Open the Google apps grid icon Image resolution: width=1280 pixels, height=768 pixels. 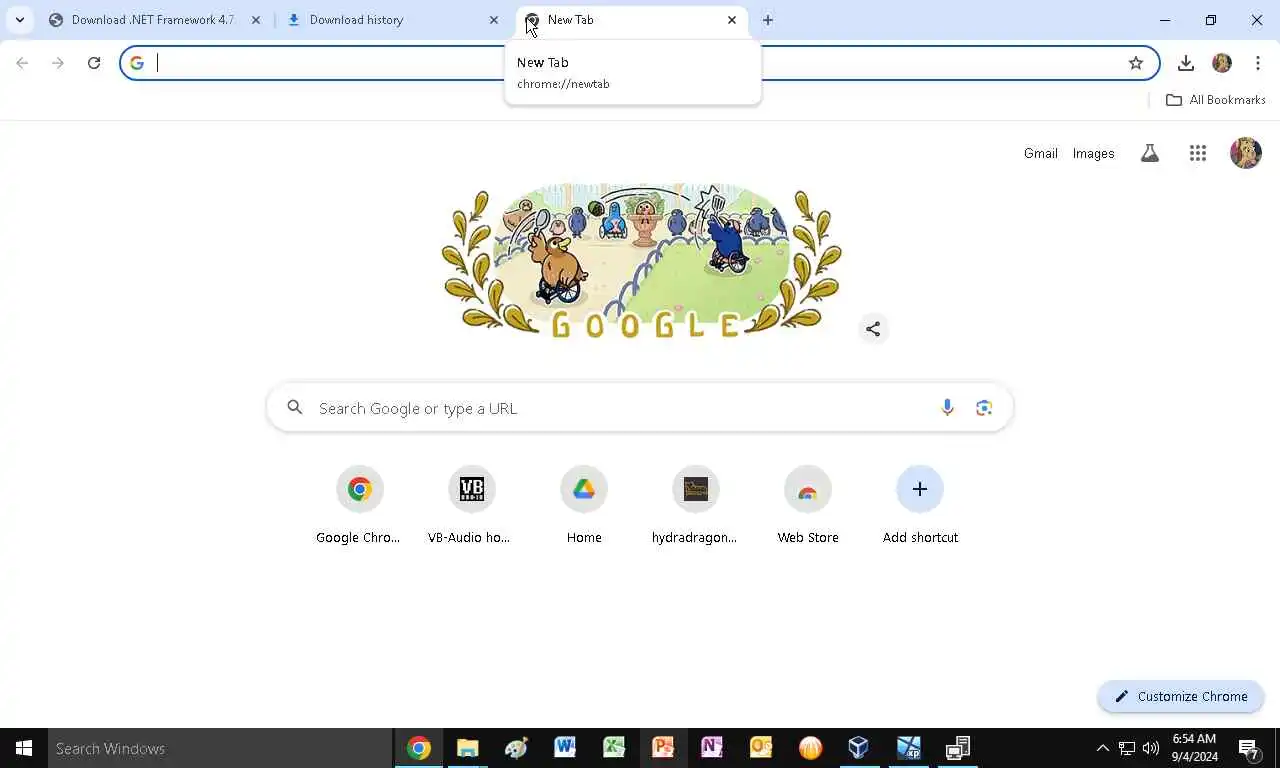click(1198, 153)
